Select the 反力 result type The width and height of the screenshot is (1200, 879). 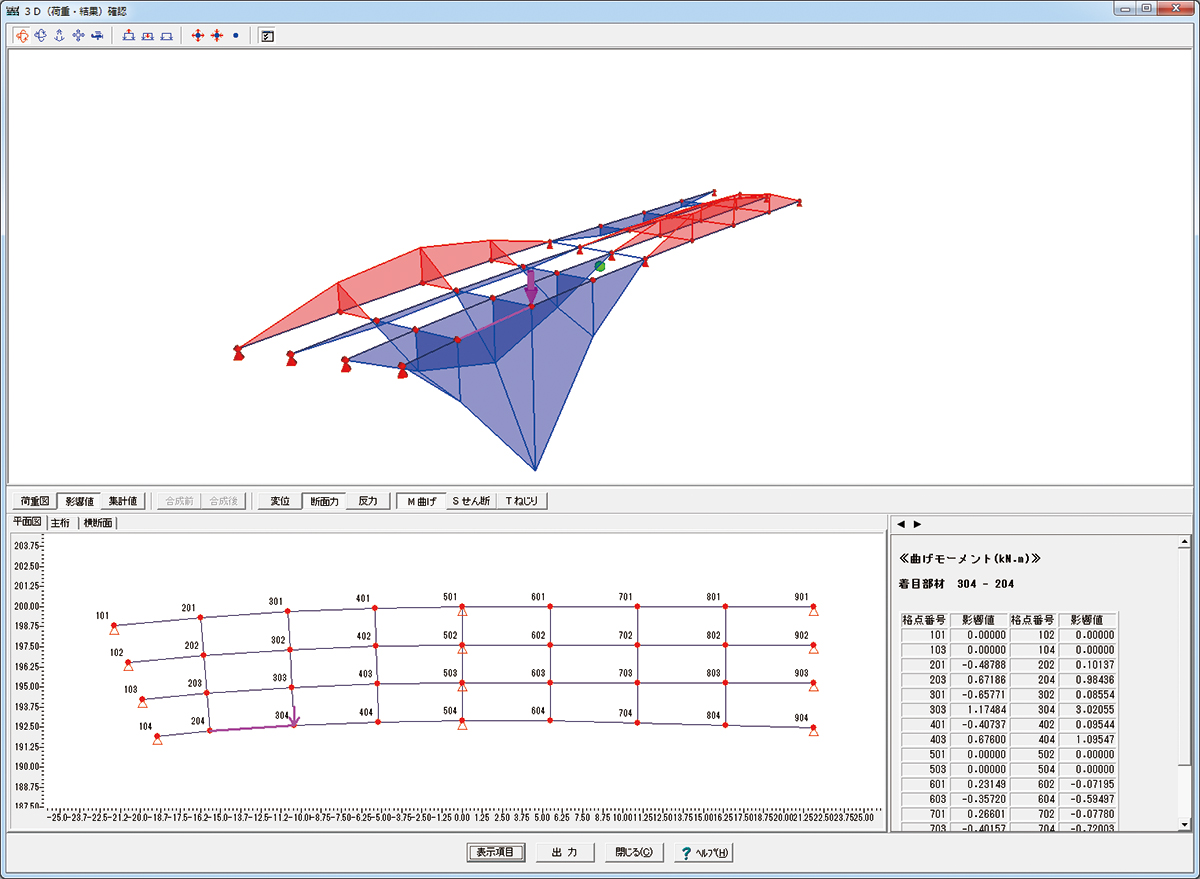point(367,501)
